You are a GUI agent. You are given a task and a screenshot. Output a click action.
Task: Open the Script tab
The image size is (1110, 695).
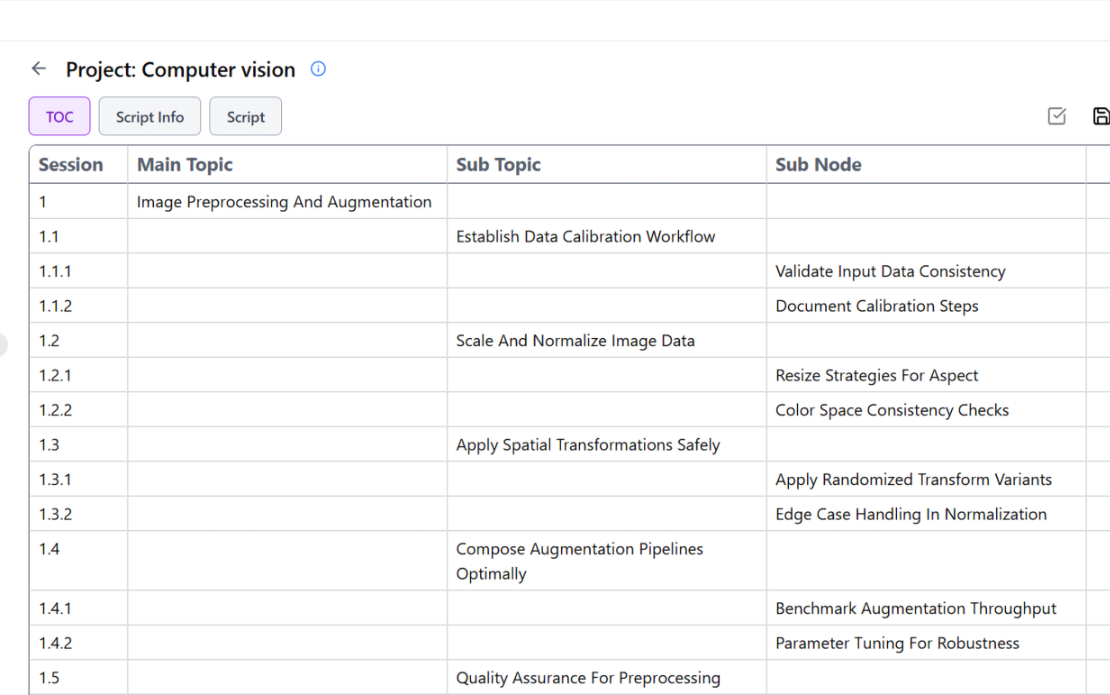(x=246, y=116)
